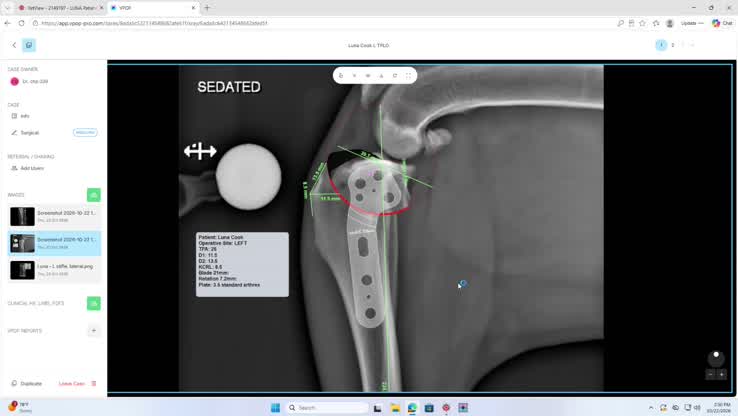Click the zoom out minus button
Image resolution: width=738 pixels, height=416 pixels.
(x=711, y=375)
